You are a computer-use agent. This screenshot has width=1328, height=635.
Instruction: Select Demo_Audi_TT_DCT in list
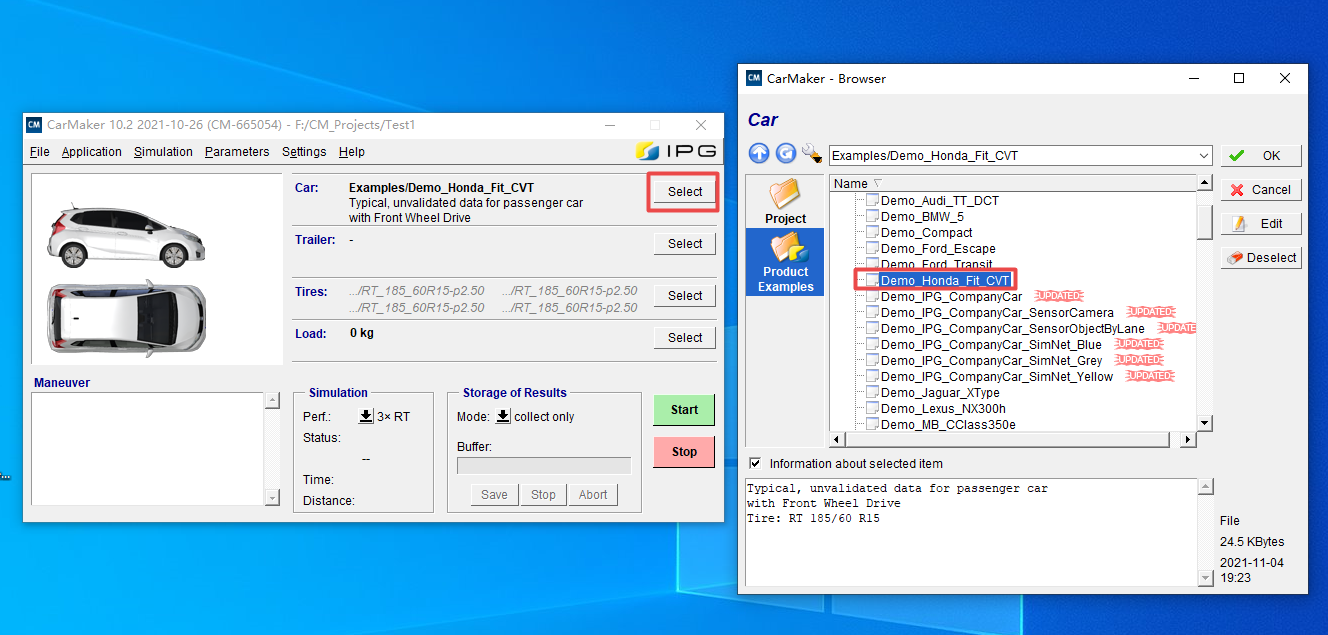point(939,200)
